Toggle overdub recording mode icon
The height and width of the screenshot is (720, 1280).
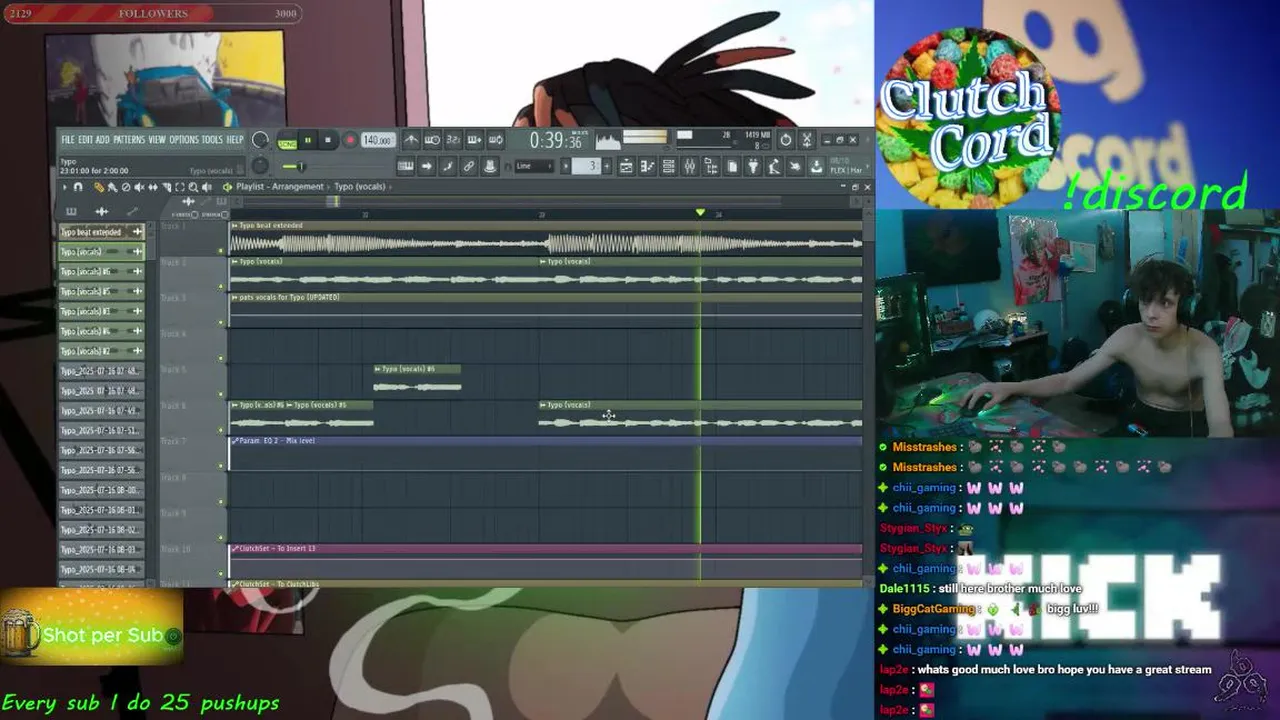475,140
